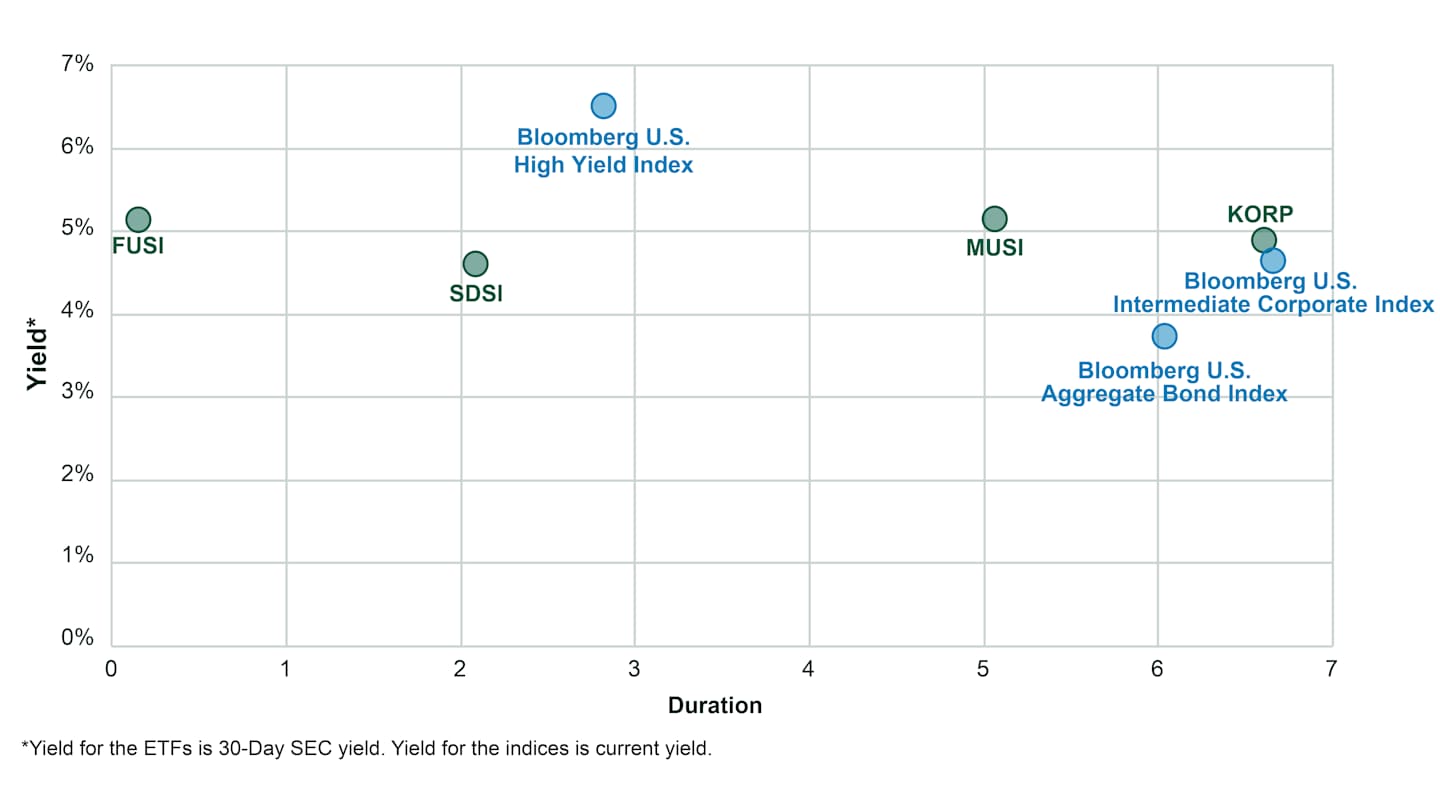Select the Intermediate Corporate Index blue dot

pos(1273,261)
